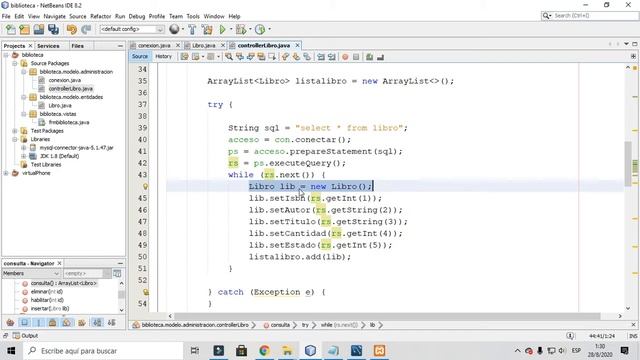The height and width of the screenshot is (360, 640).
Task: Open the Tools menu
Action: [x=193, y=16]
